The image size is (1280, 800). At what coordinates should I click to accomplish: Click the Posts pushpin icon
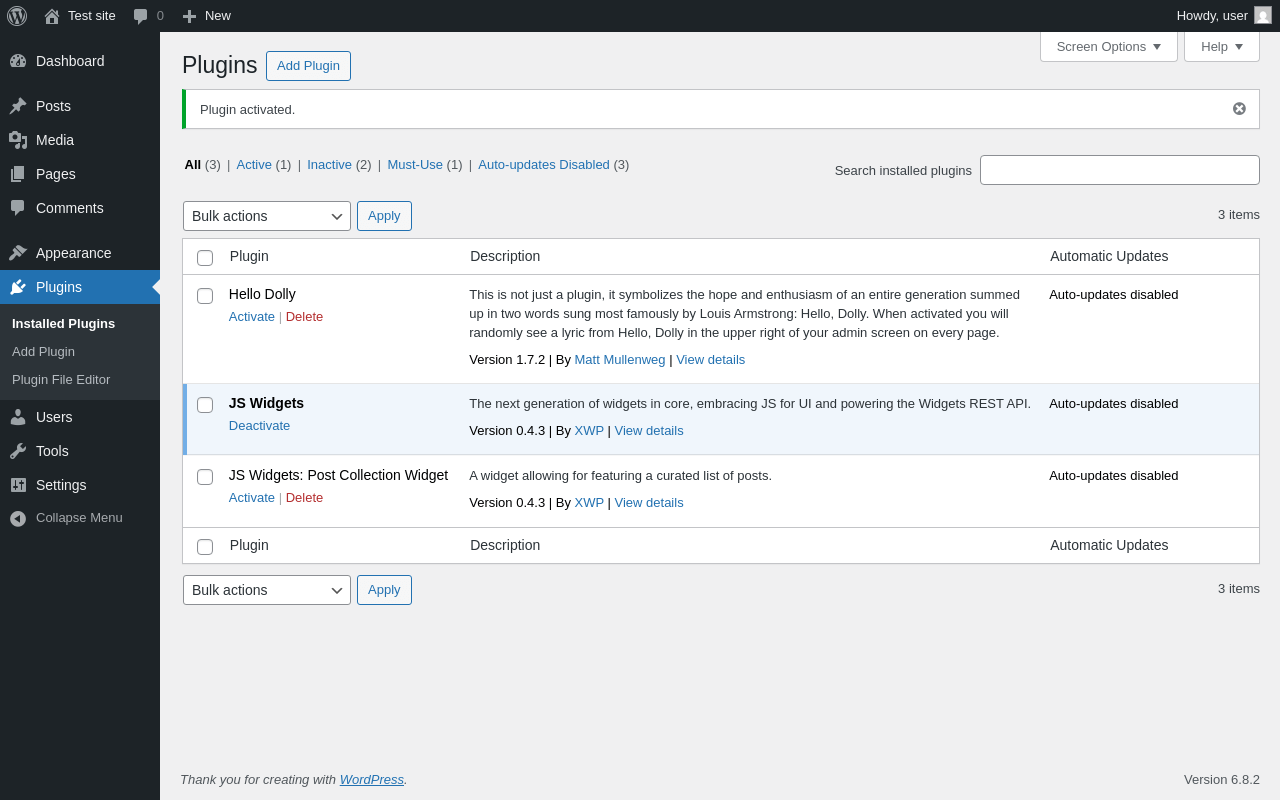click(18, 106)
